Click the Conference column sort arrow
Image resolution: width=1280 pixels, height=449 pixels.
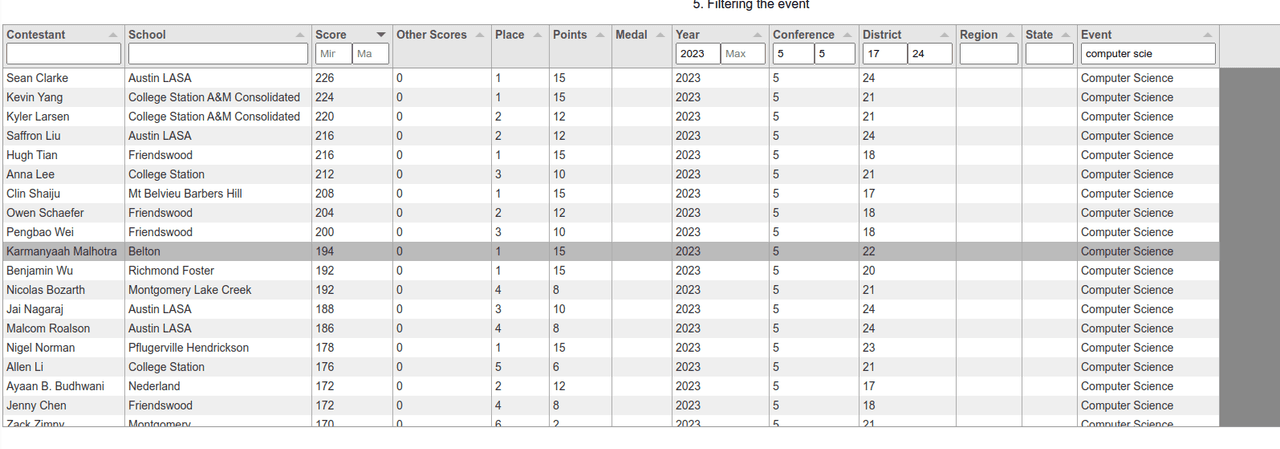coord(848,35)
